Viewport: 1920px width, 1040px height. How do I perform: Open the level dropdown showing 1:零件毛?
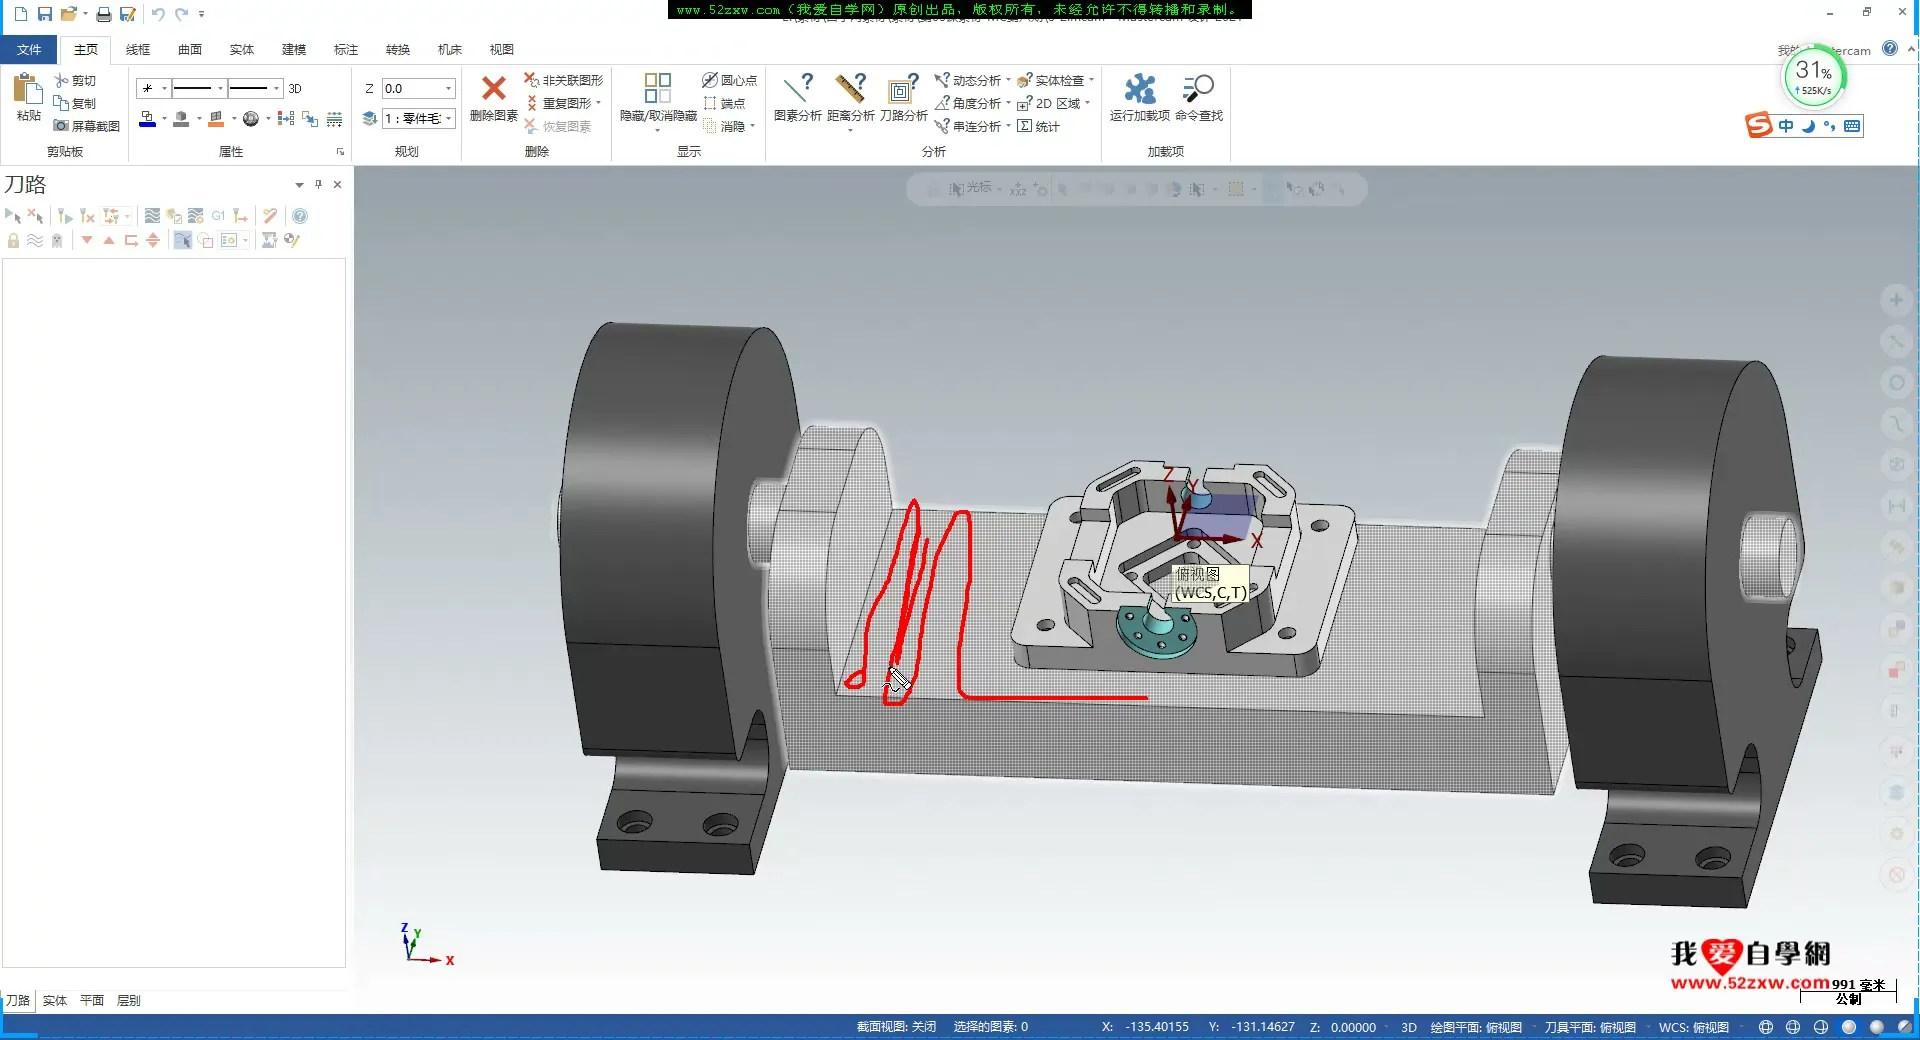tap(448, 119)
